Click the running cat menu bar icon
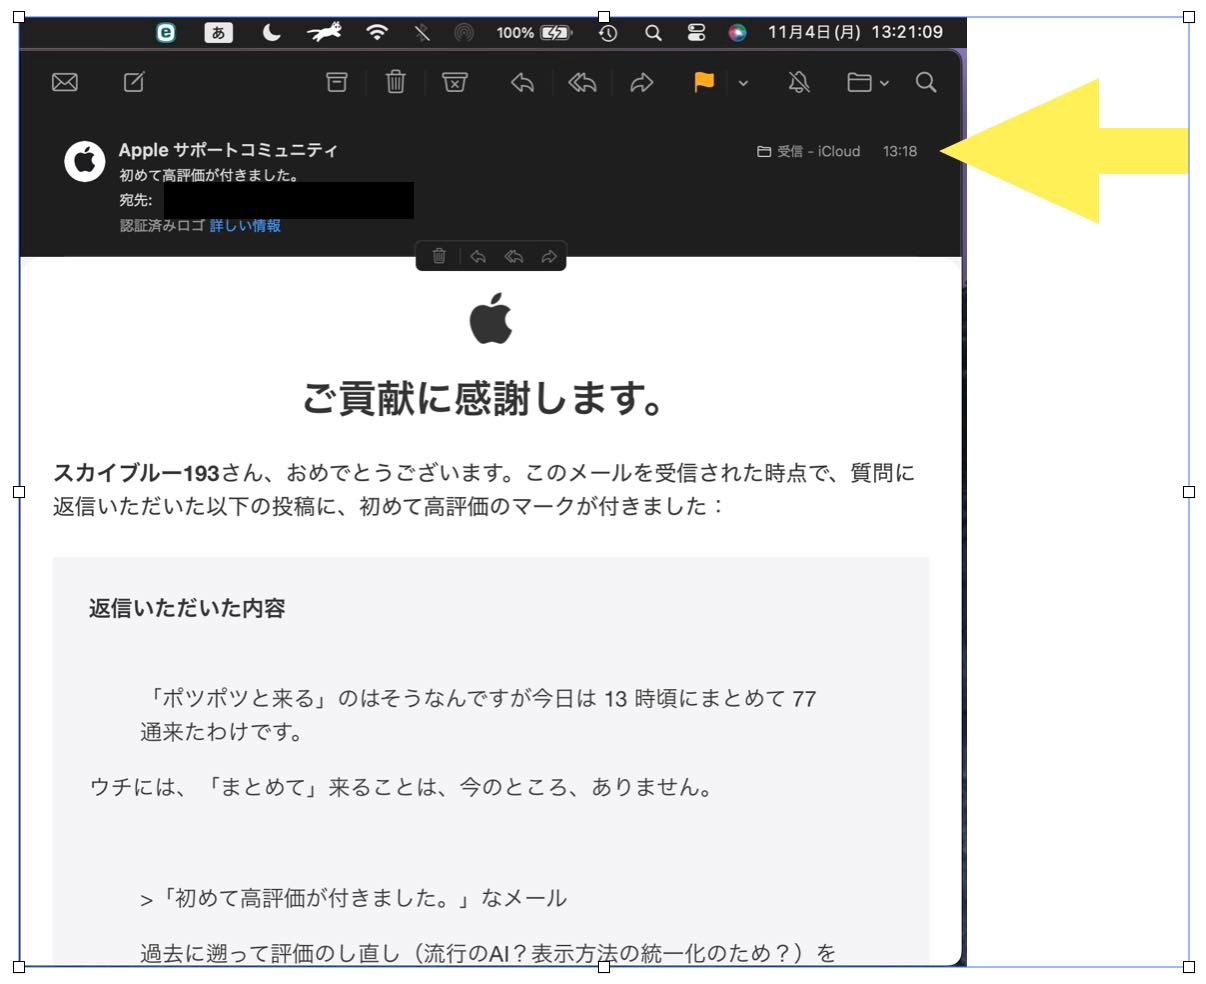The image size is (1206, 984). point(324,33)
